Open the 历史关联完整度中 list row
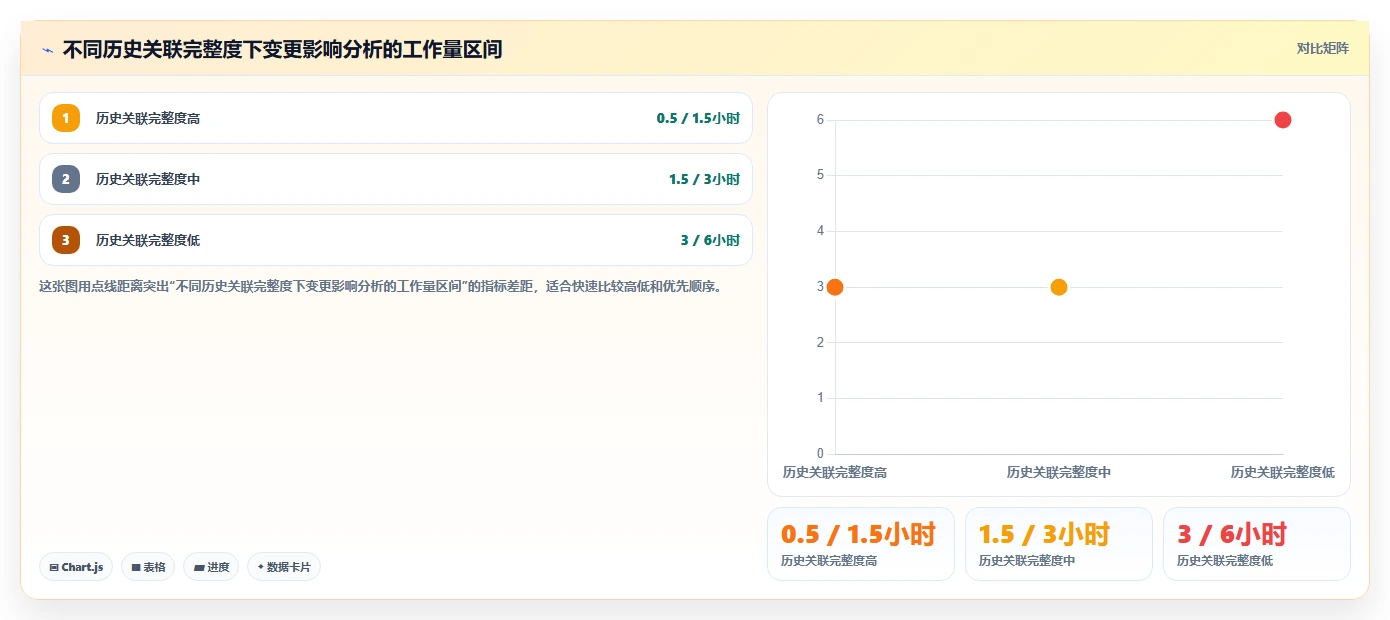The width and height of the screenshot is (1390, 620). click(396, 179)
